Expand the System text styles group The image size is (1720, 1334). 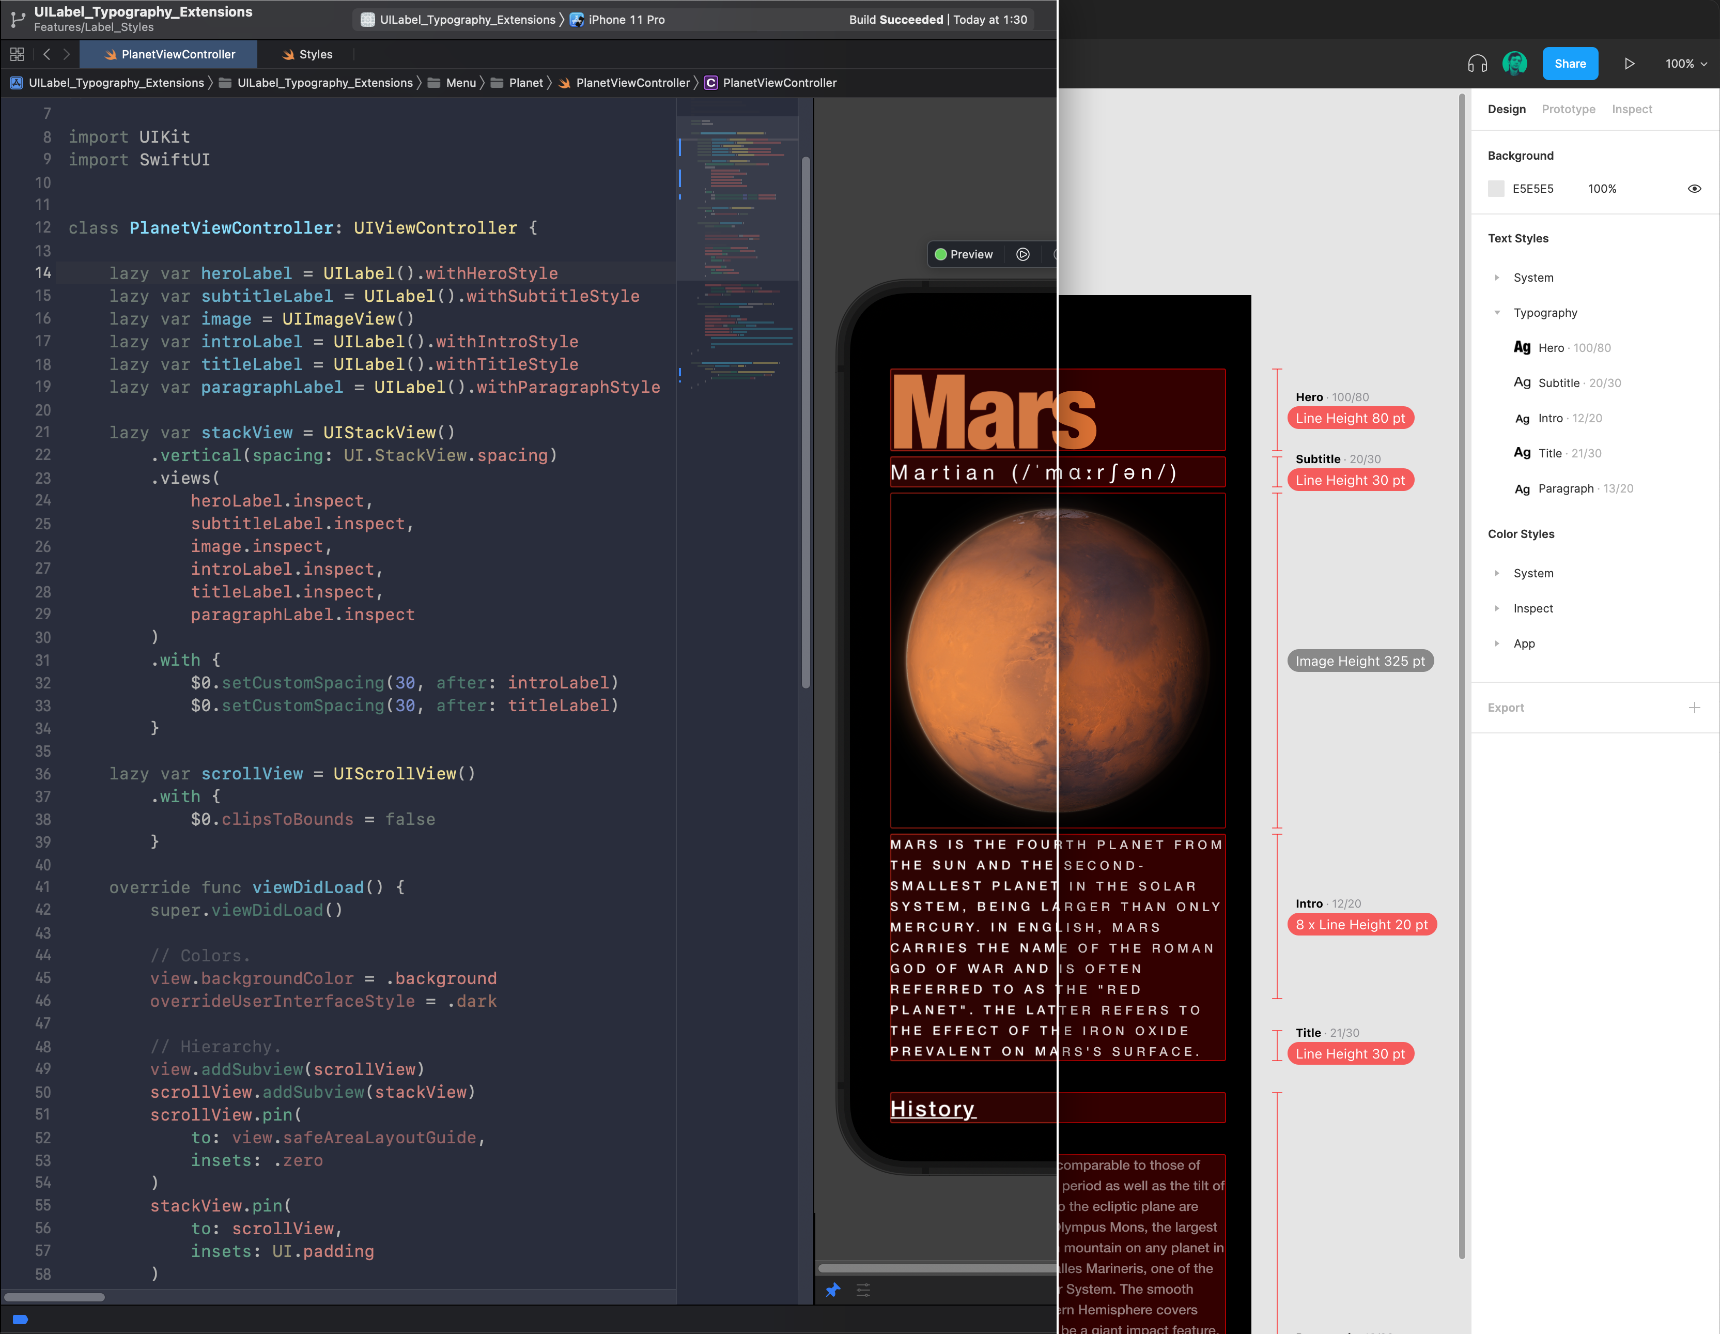tap(1497, 278)
